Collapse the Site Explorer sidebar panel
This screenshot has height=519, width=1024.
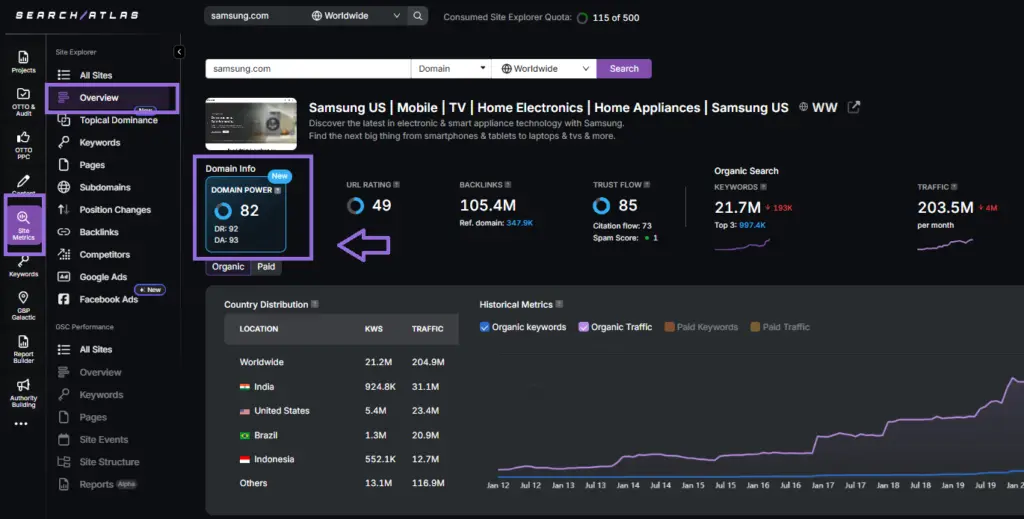[x=179, y=52]
